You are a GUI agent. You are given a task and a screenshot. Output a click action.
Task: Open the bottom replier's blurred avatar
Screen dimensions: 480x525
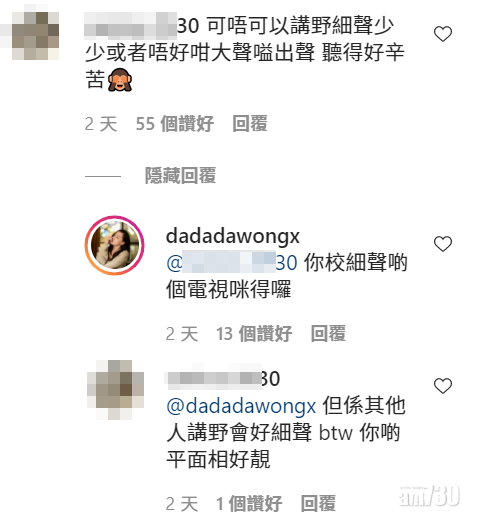click(115, 389)
